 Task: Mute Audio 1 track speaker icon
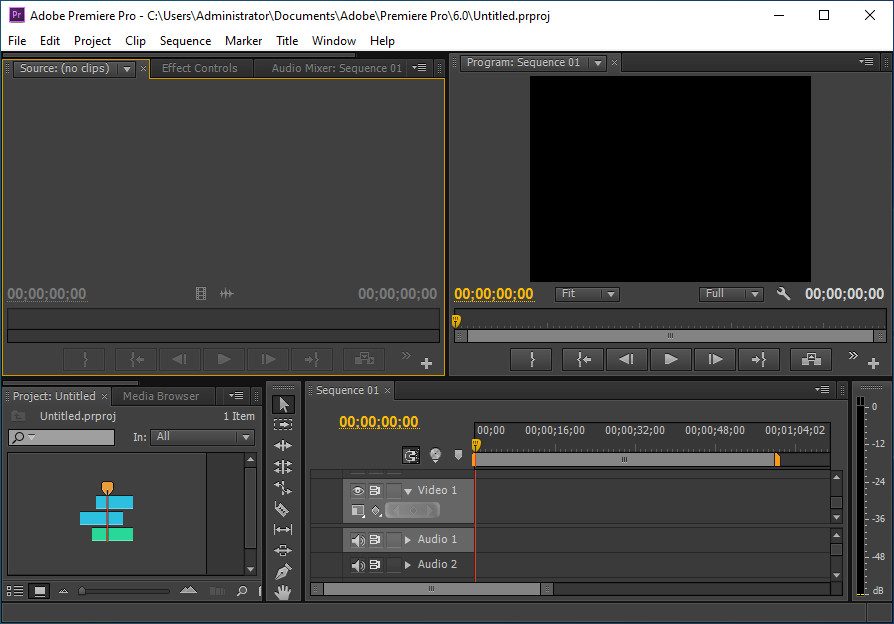[357, 540]
